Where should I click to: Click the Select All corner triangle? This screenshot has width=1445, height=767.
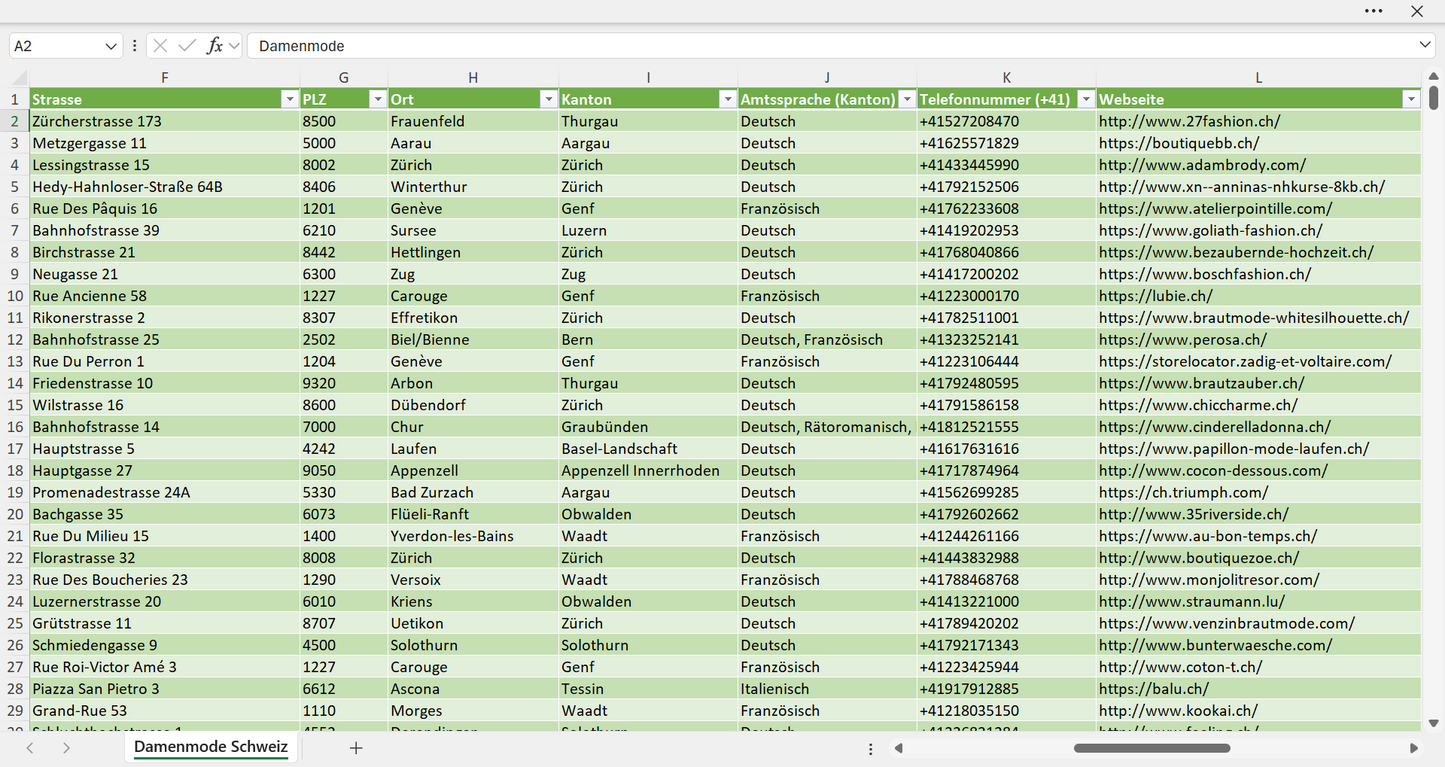(x=19, y=78)
